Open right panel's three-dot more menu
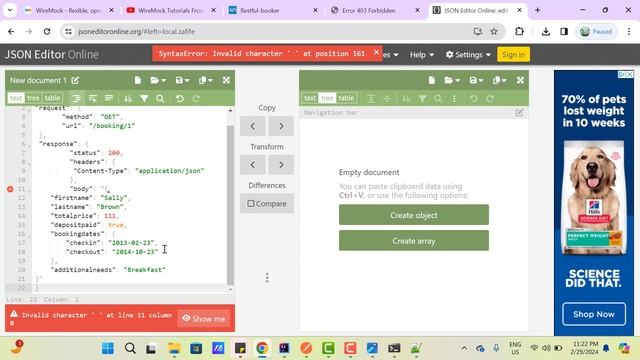This screenshot has width=640, height=360. (454, 98)
